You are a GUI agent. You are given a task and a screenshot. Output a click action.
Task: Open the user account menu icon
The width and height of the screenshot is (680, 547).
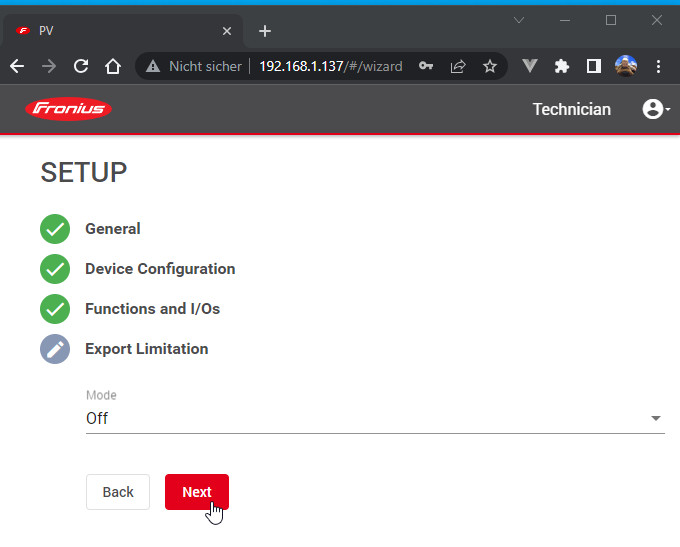coord(654,109)
